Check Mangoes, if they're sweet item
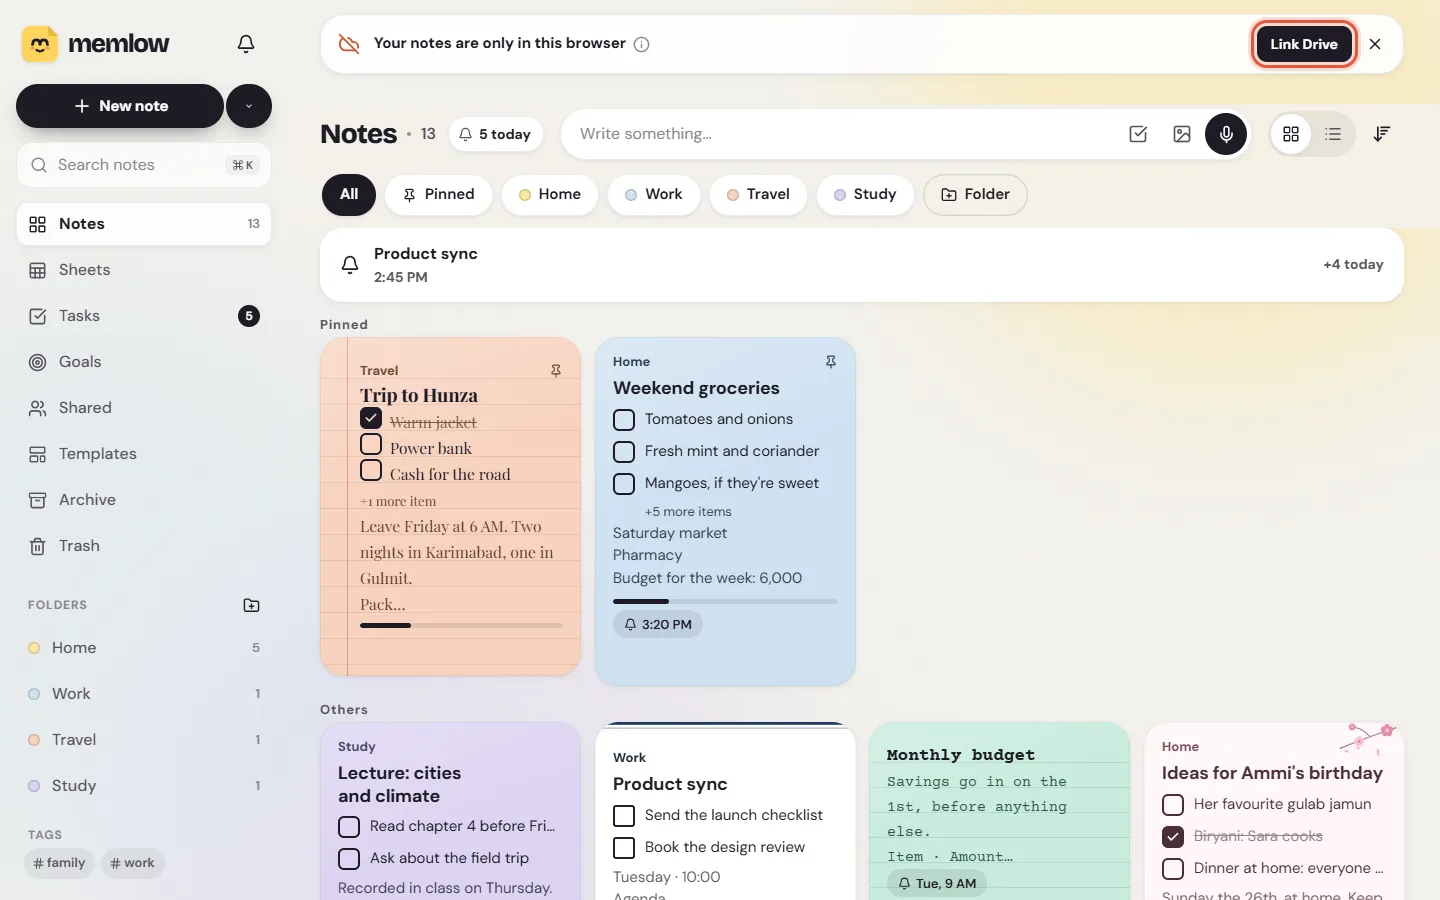Image resolution: width=1440 pixels, height=900 pixels. pyautogui.click(x=624, y=484)
